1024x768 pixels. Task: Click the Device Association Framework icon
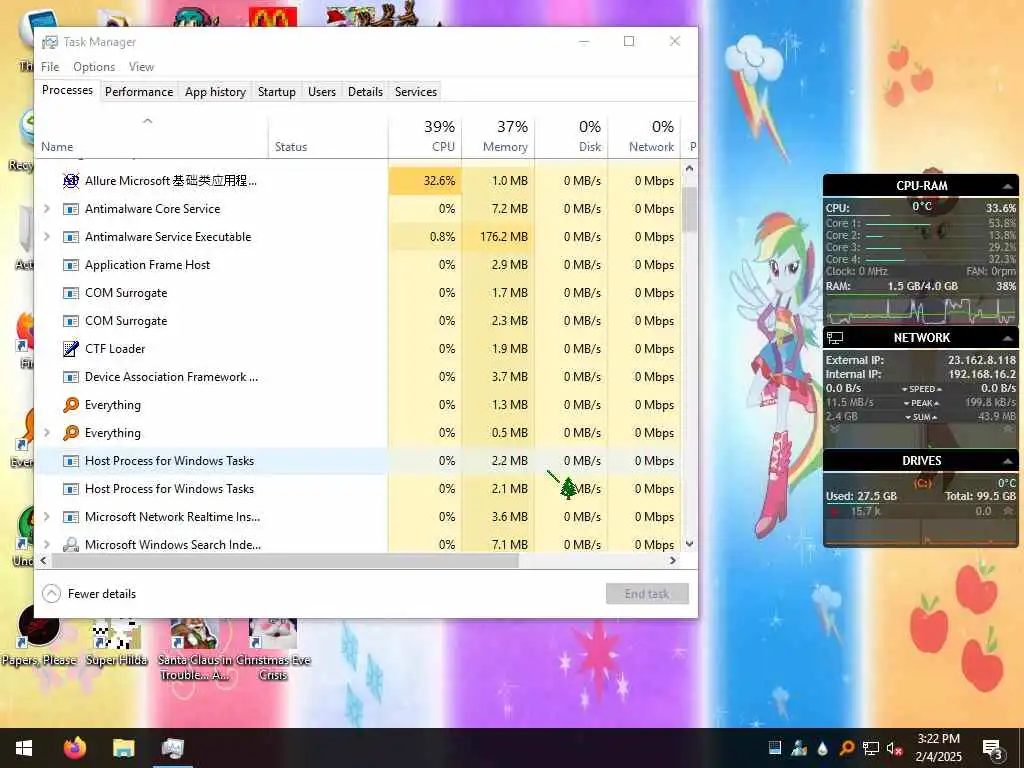click(x=71, y=377)
